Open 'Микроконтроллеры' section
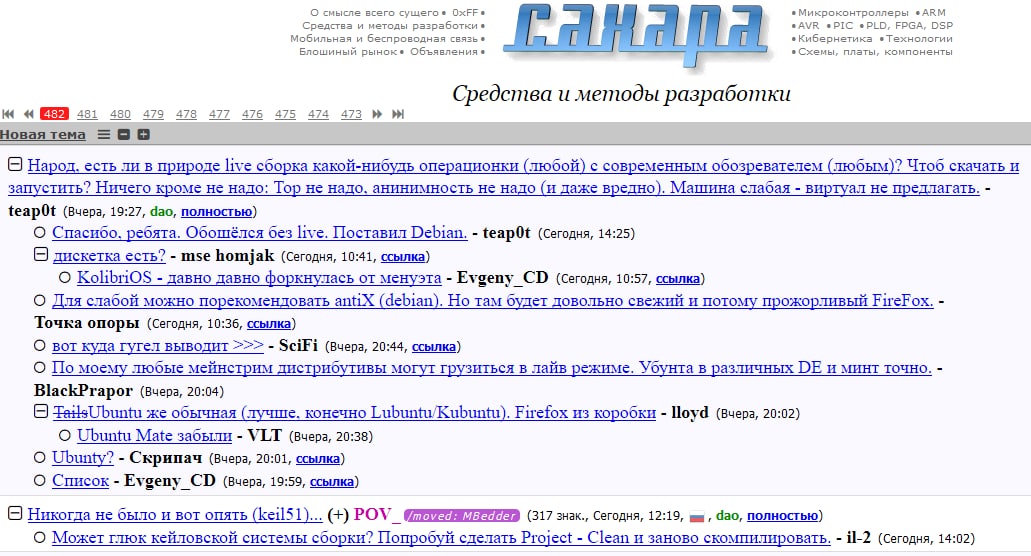 coord(853,12)
